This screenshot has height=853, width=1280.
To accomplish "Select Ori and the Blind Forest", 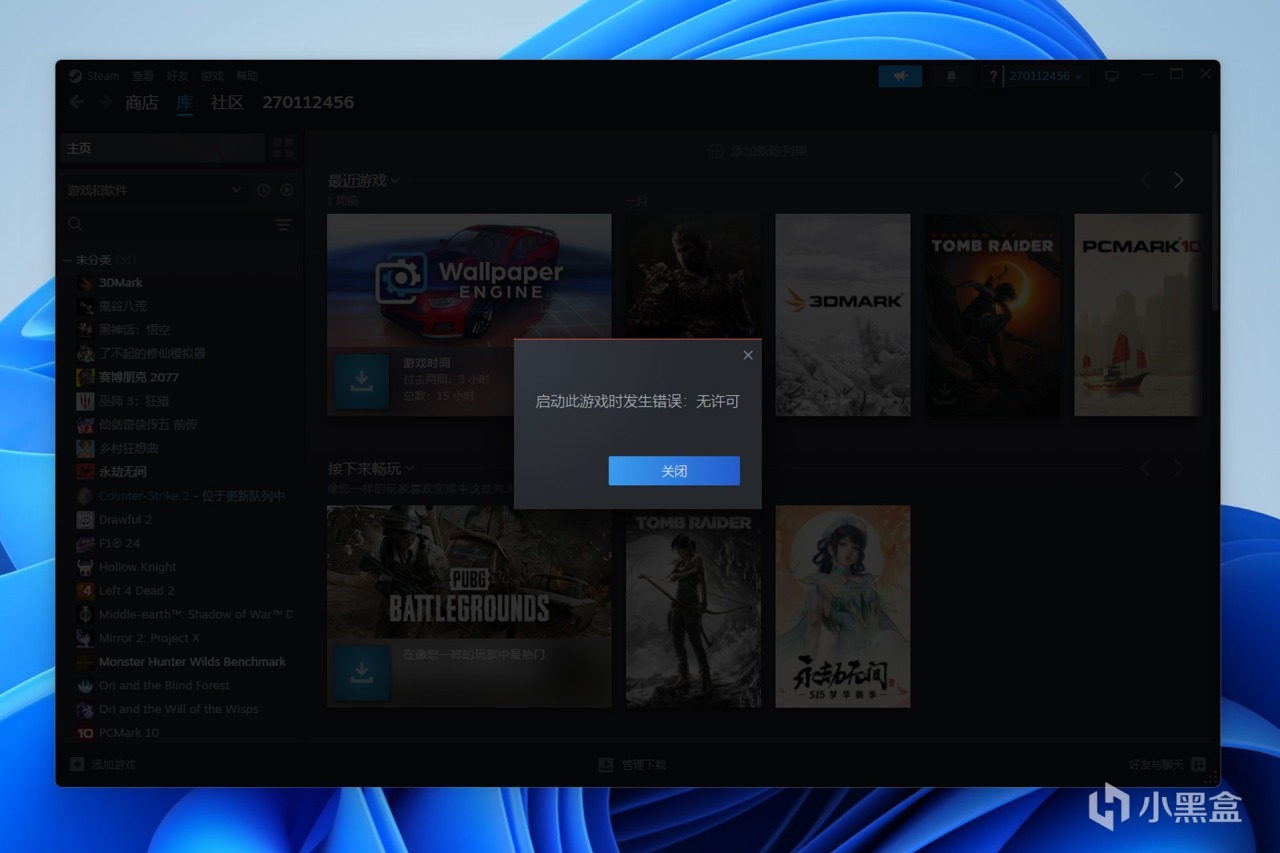I will [x=164, y=686].
